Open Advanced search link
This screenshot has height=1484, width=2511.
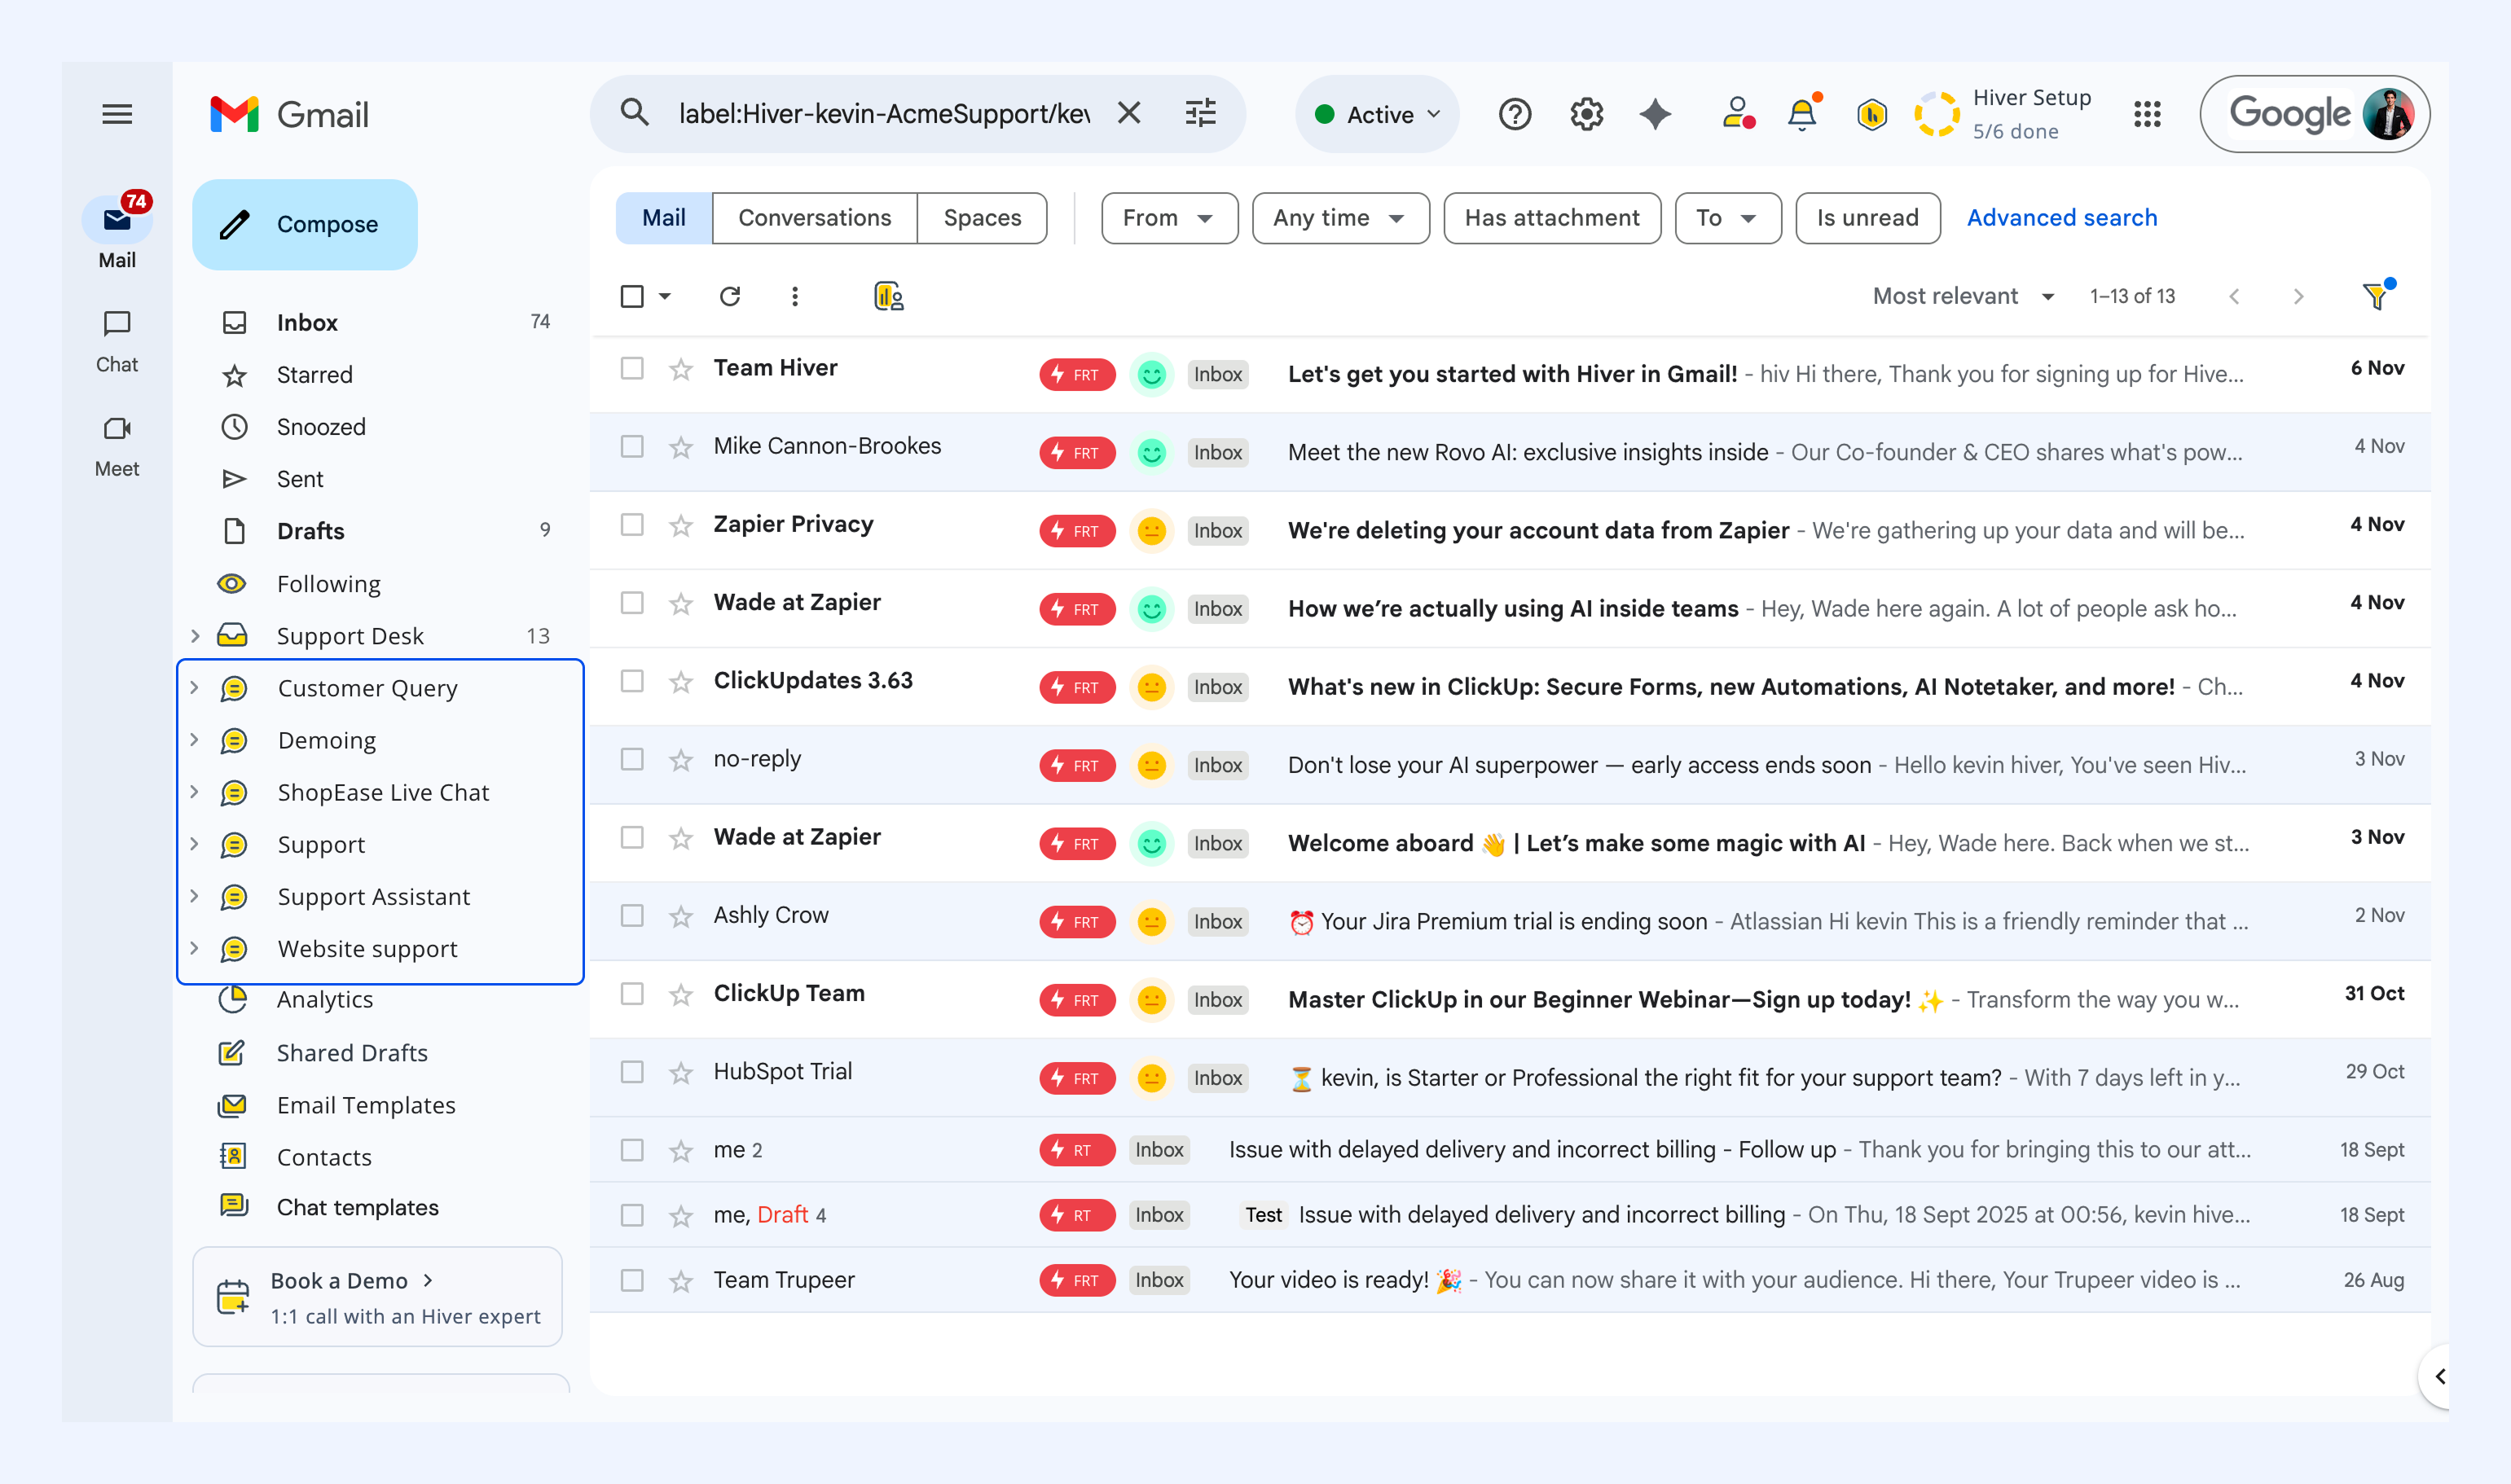click(x=2061, y=218)
